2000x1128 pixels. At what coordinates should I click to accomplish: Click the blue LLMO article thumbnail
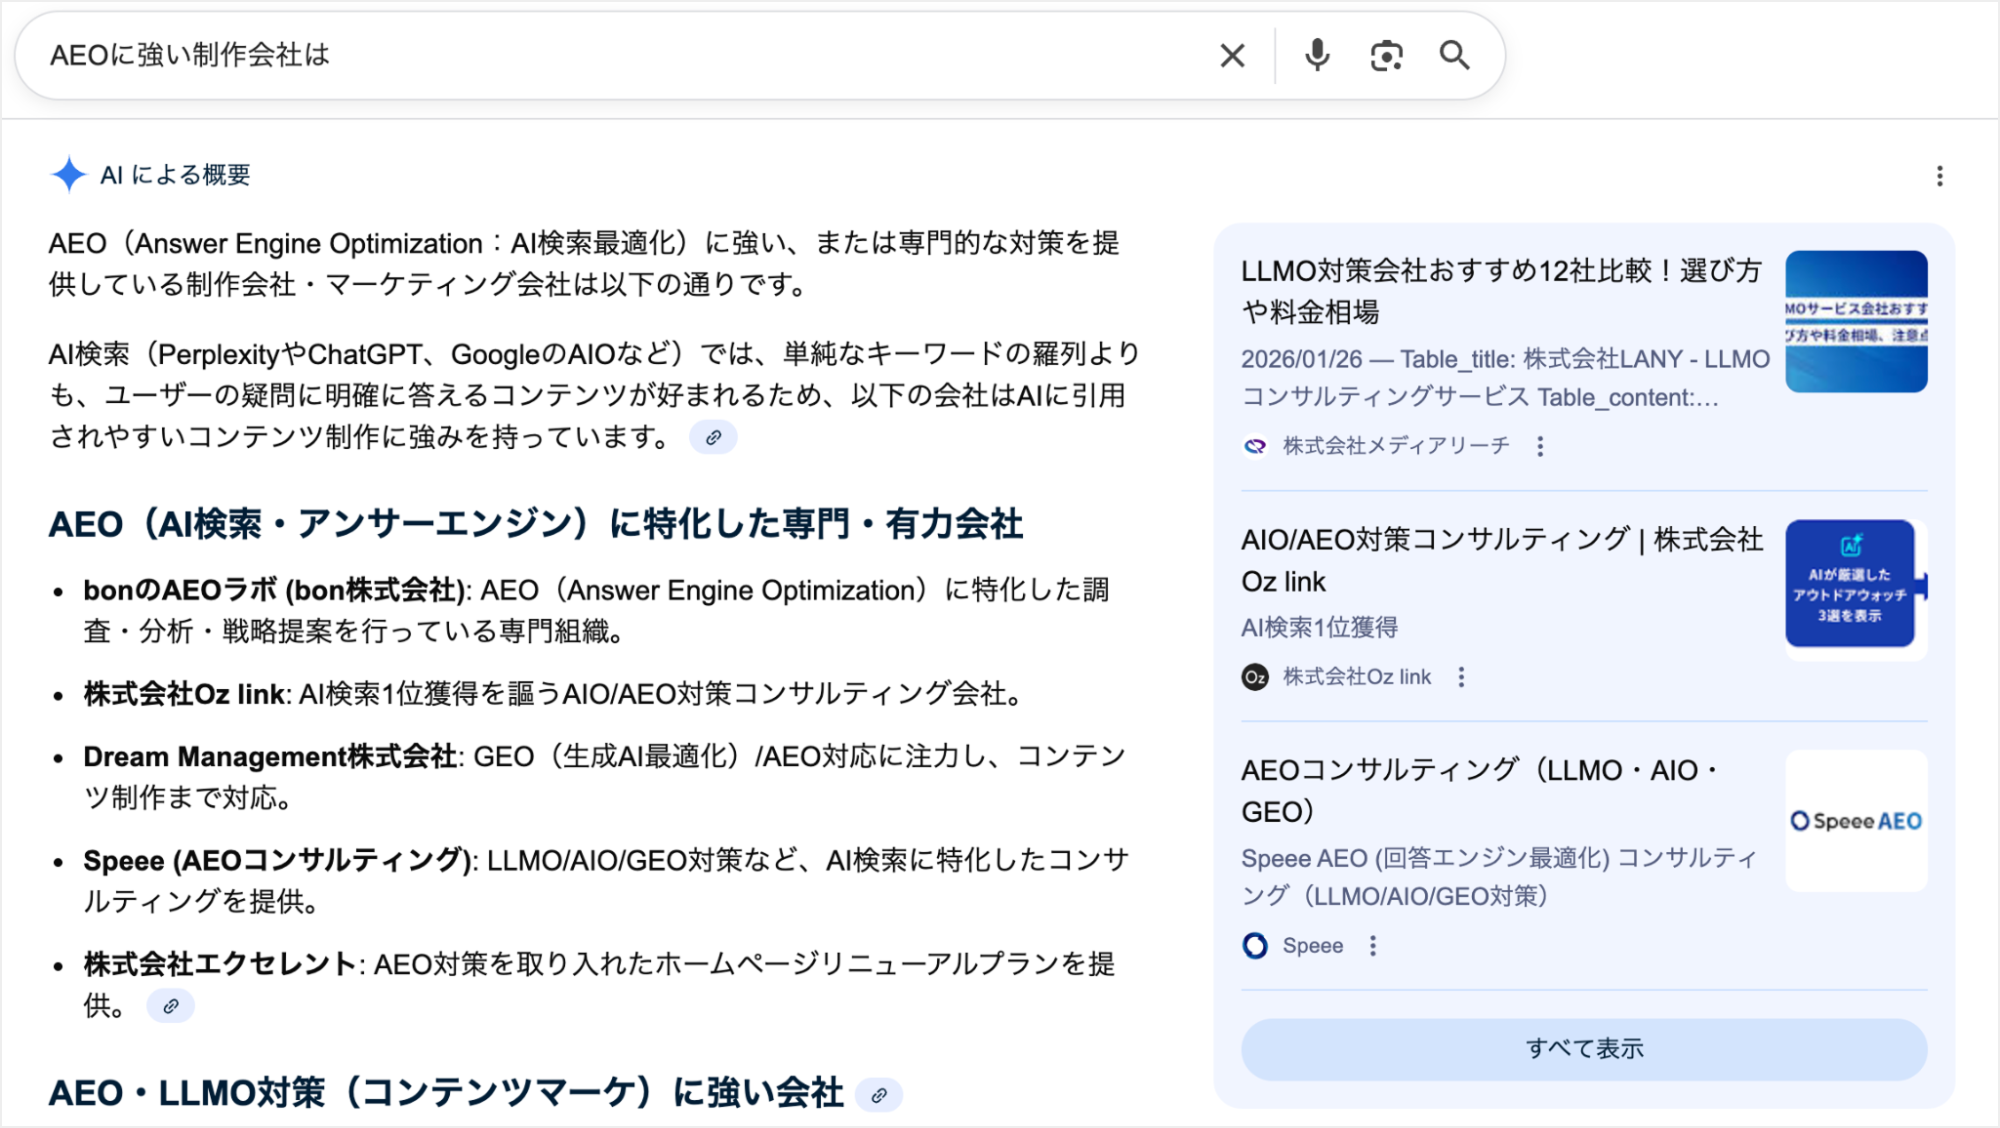point(1856,321)
